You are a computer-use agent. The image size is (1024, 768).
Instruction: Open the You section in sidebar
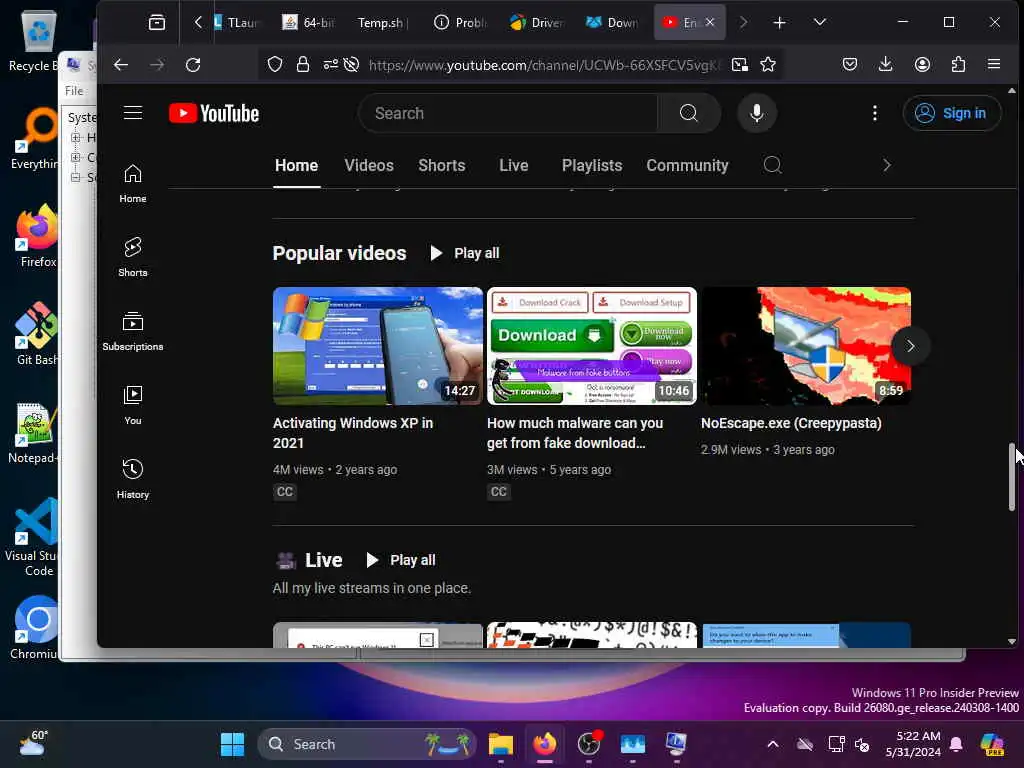[x=133, y=406]
